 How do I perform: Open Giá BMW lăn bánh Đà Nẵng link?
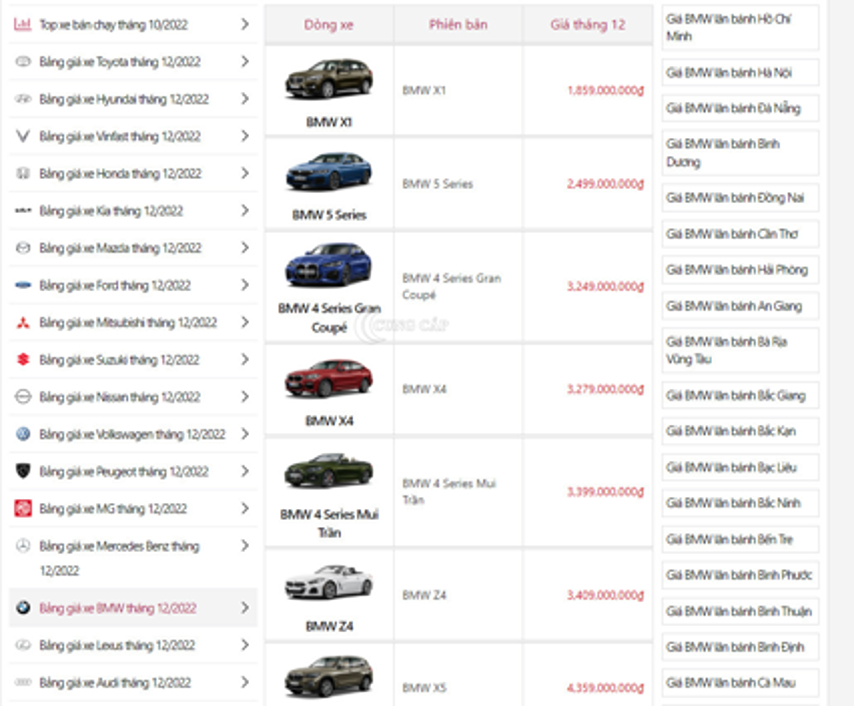pos(733,108)
